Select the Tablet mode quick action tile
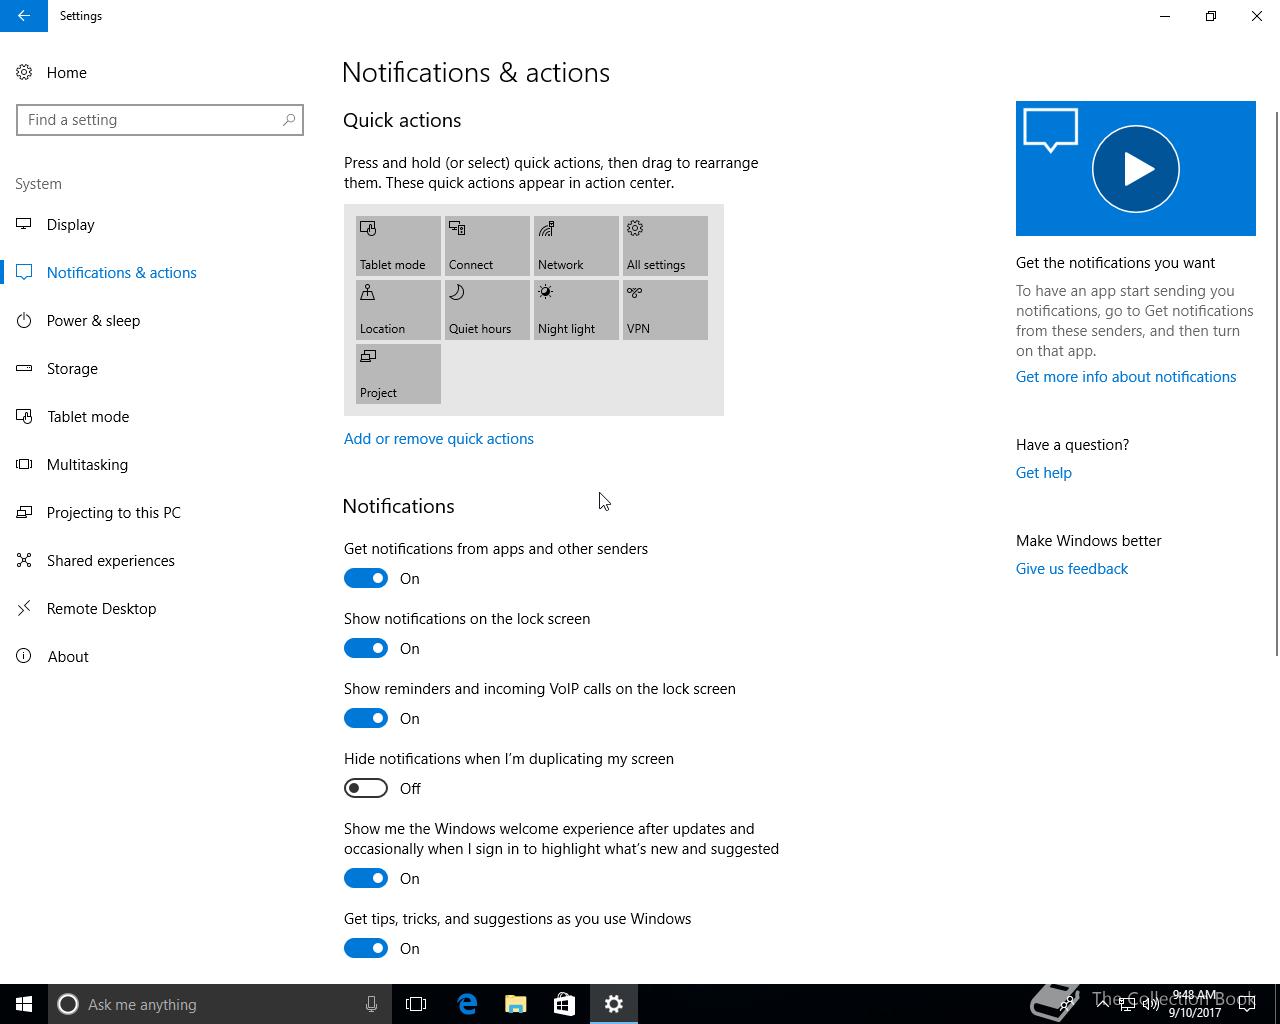Image resolution: width=1280 pixels, height=1024 pixels. click(x=398, y=246)
